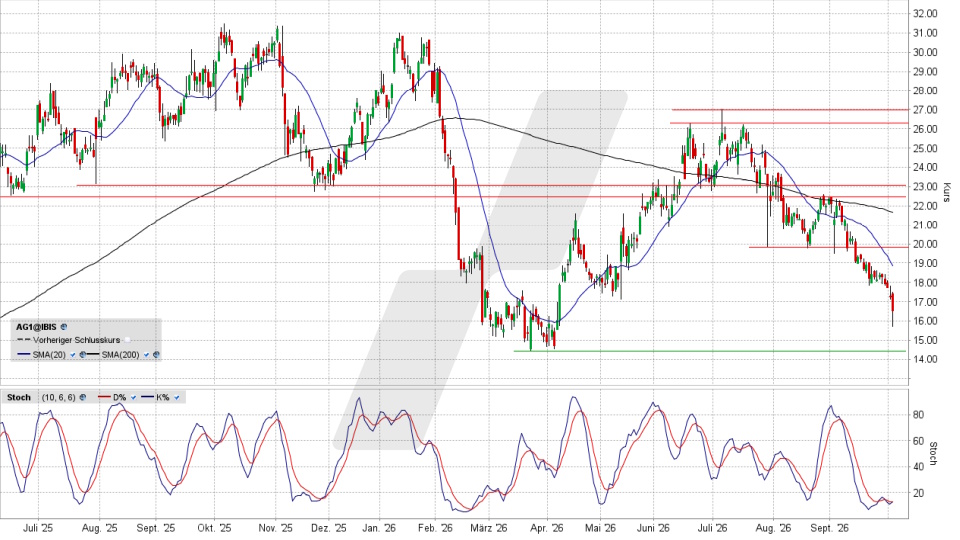960x540 pixels.
Task: Click the Dez. '25 date label
Action: pyautogui.click(x=329, y=528)
